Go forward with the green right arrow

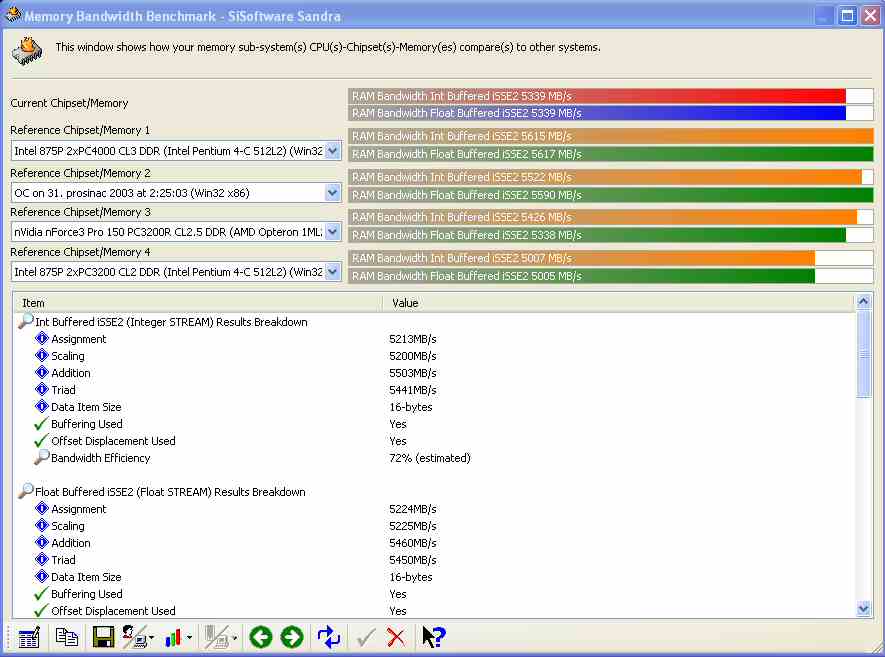click(x=292, y=637)
